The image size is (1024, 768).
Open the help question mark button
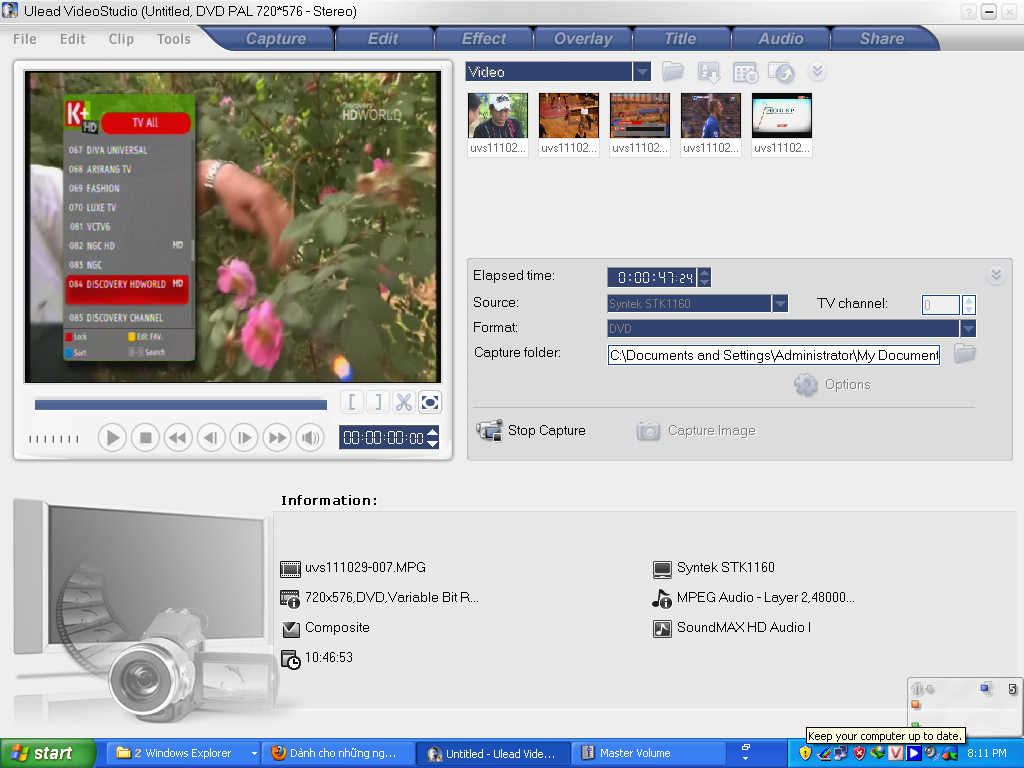point(968,12)
